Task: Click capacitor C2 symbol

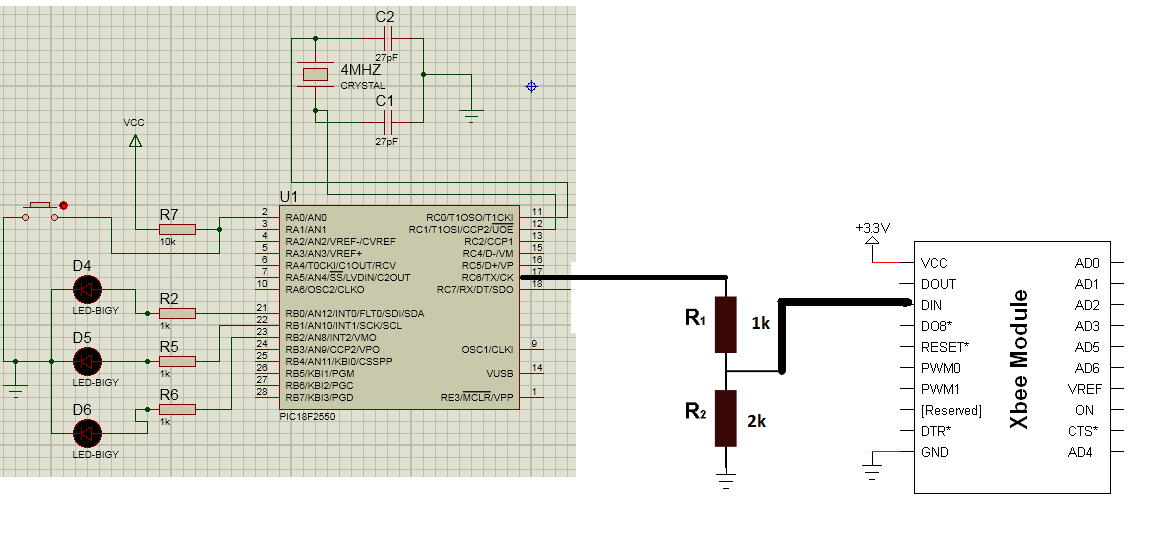Action: (x=386, y=38)
